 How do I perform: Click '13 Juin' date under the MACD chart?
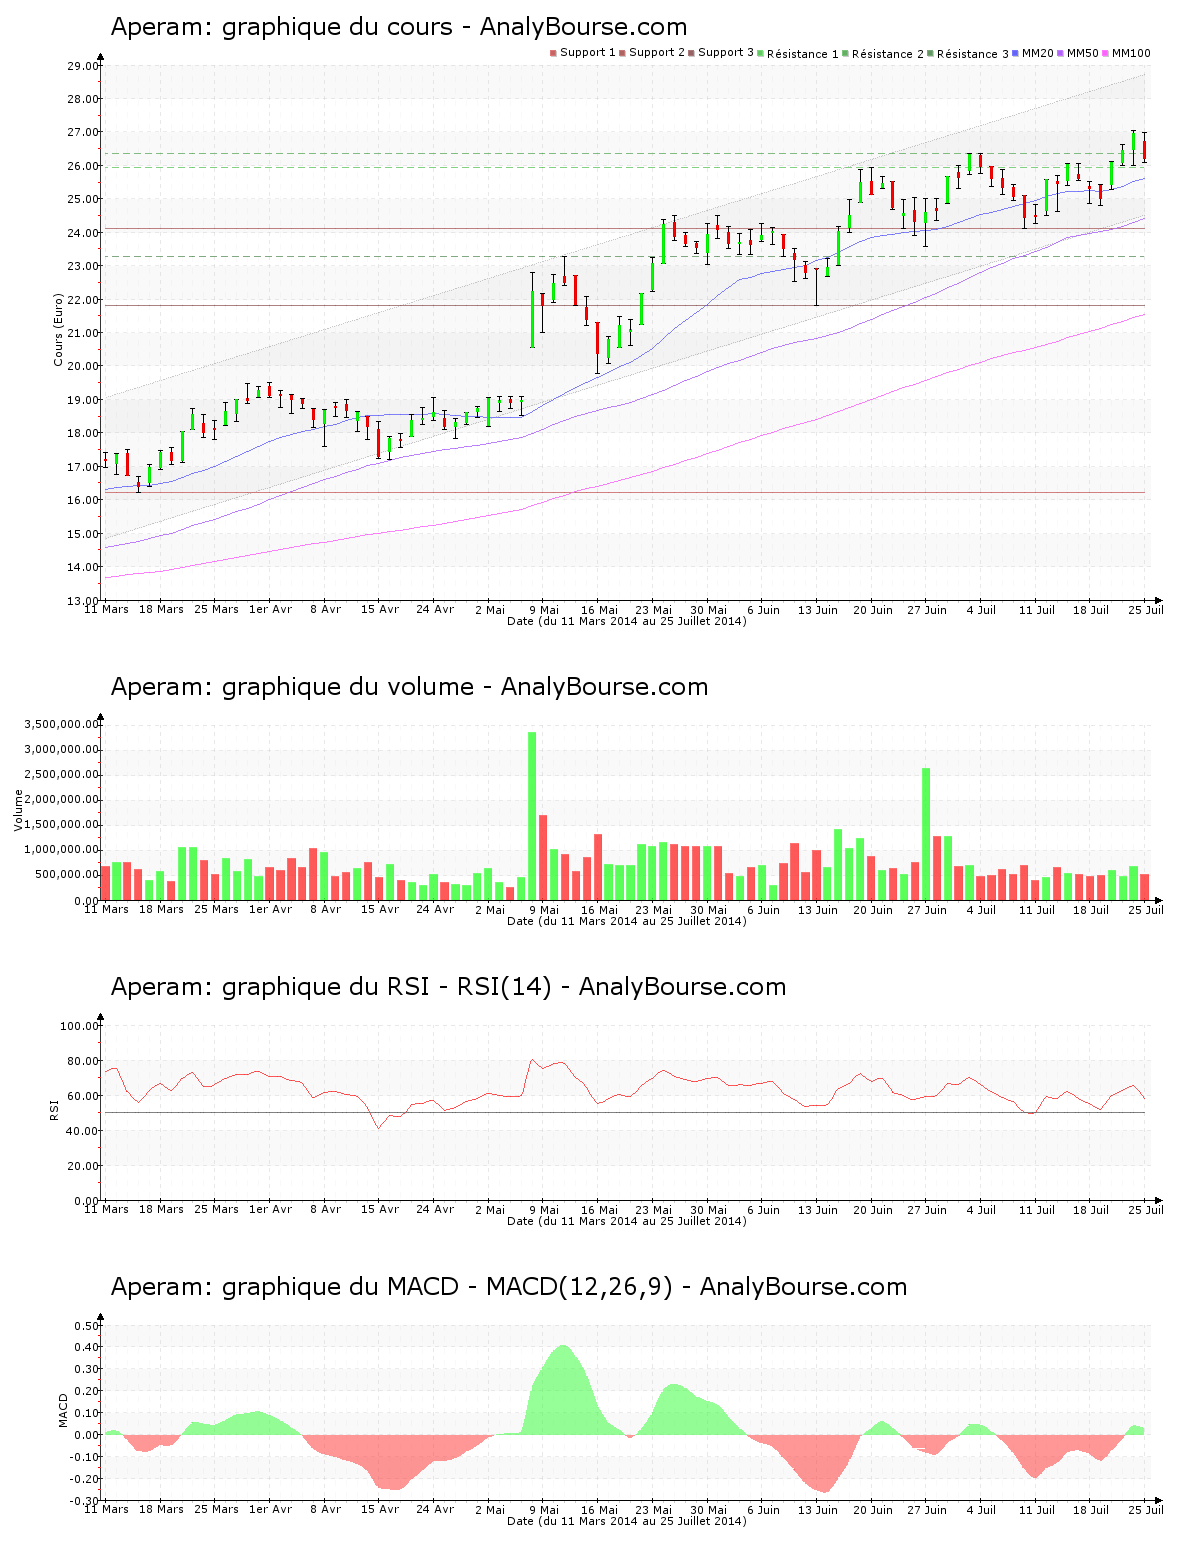818,1510
